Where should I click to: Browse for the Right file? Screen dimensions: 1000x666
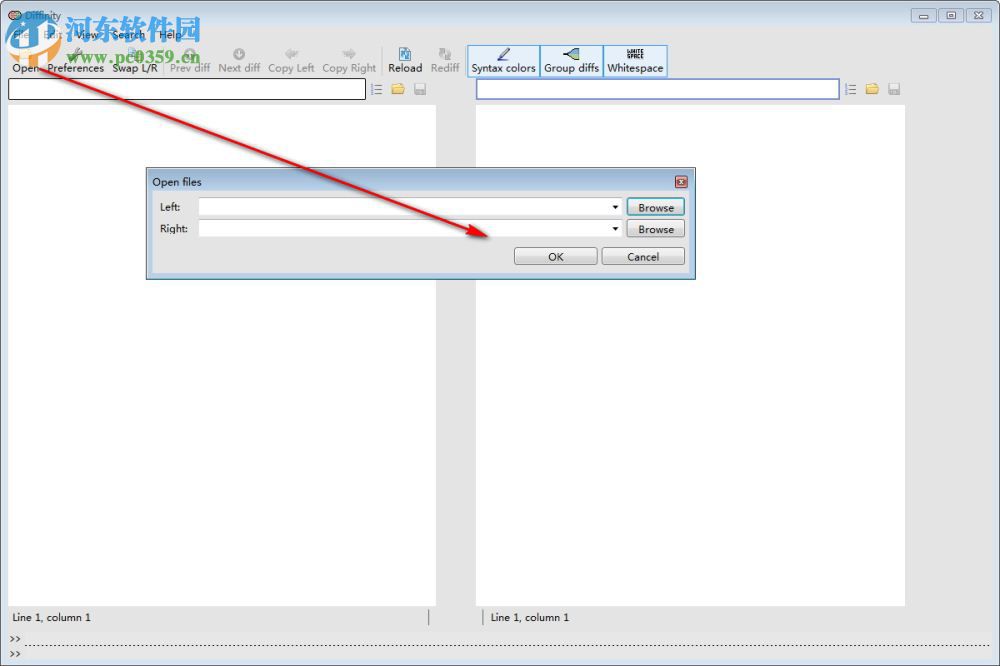click(x=656, y=228)
